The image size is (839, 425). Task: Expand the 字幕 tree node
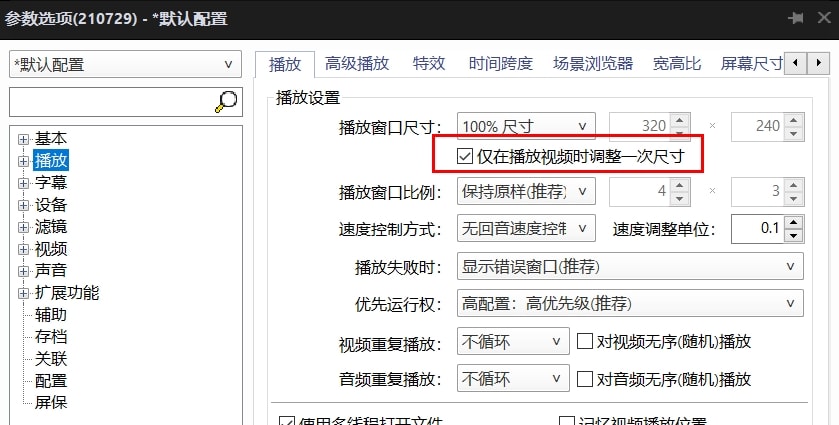[23, 183]
